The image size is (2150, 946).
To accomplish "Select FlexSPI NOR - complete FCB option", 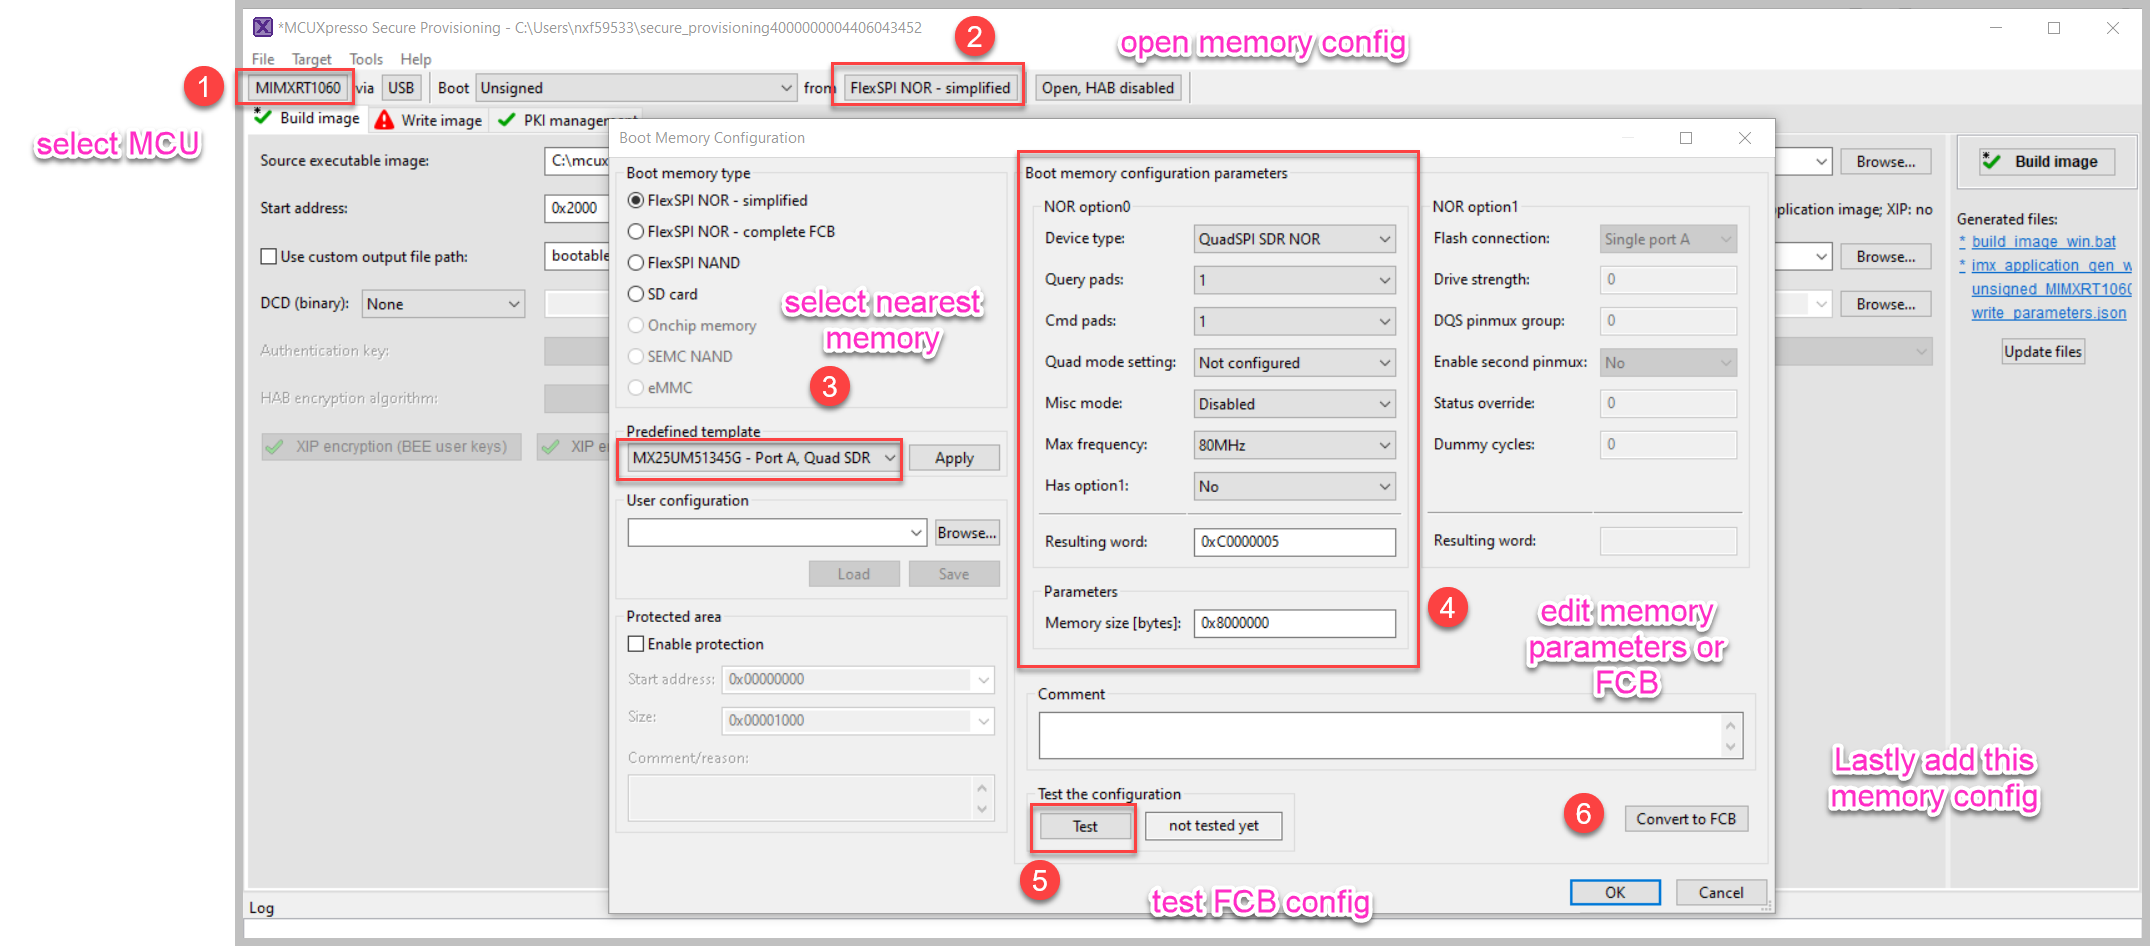I will tap(636, 231).
